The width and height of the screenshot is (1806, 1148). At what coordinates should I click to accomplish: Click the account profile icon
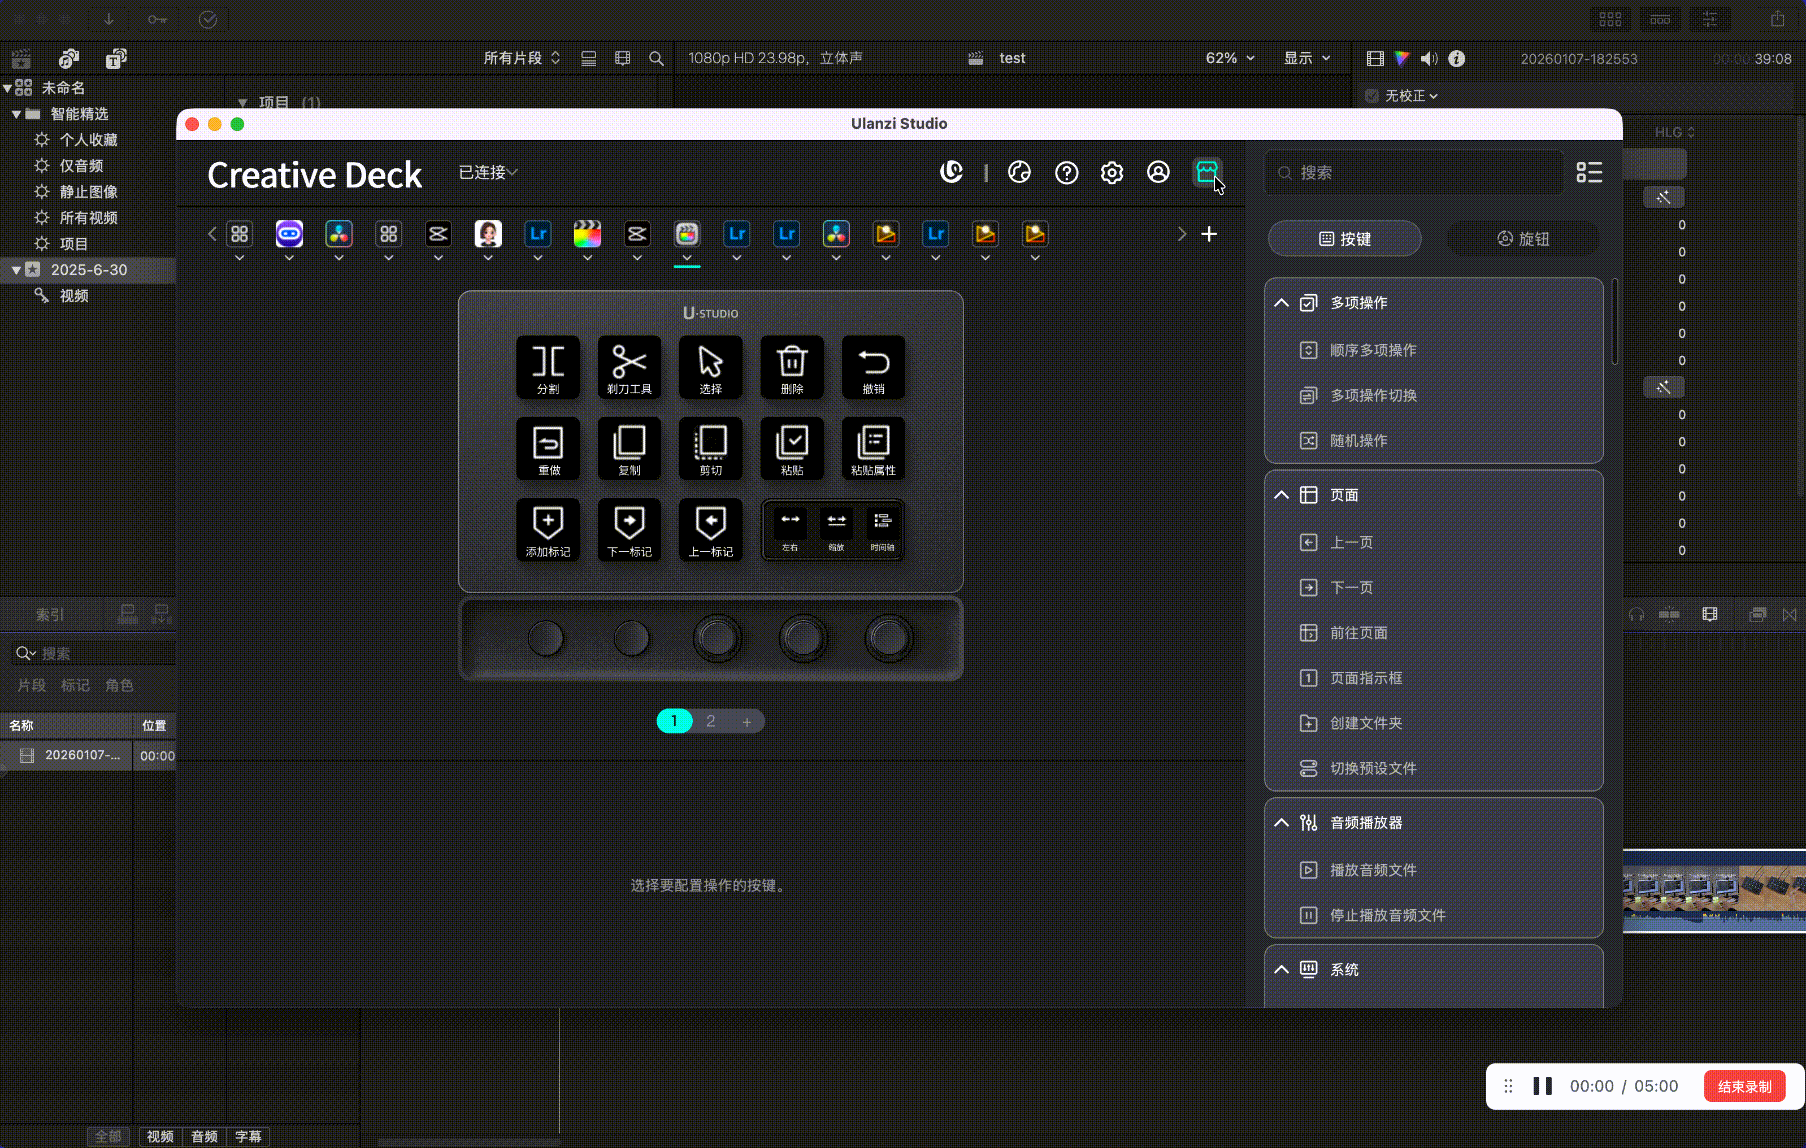tap(1158, 172)
